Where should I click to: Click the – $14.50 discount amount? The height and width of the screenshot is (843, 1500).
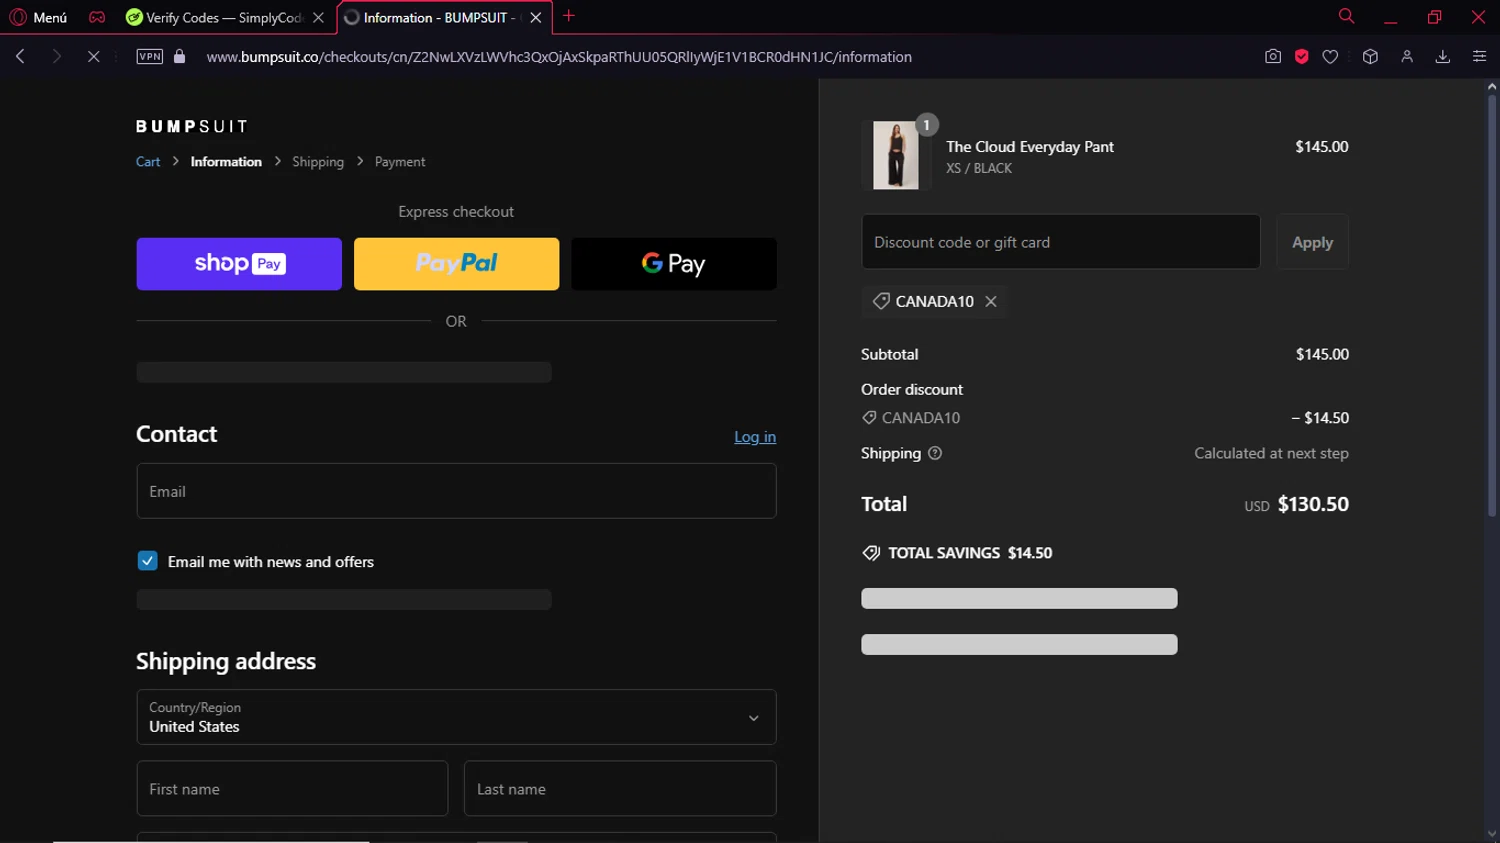[1320, 418]
